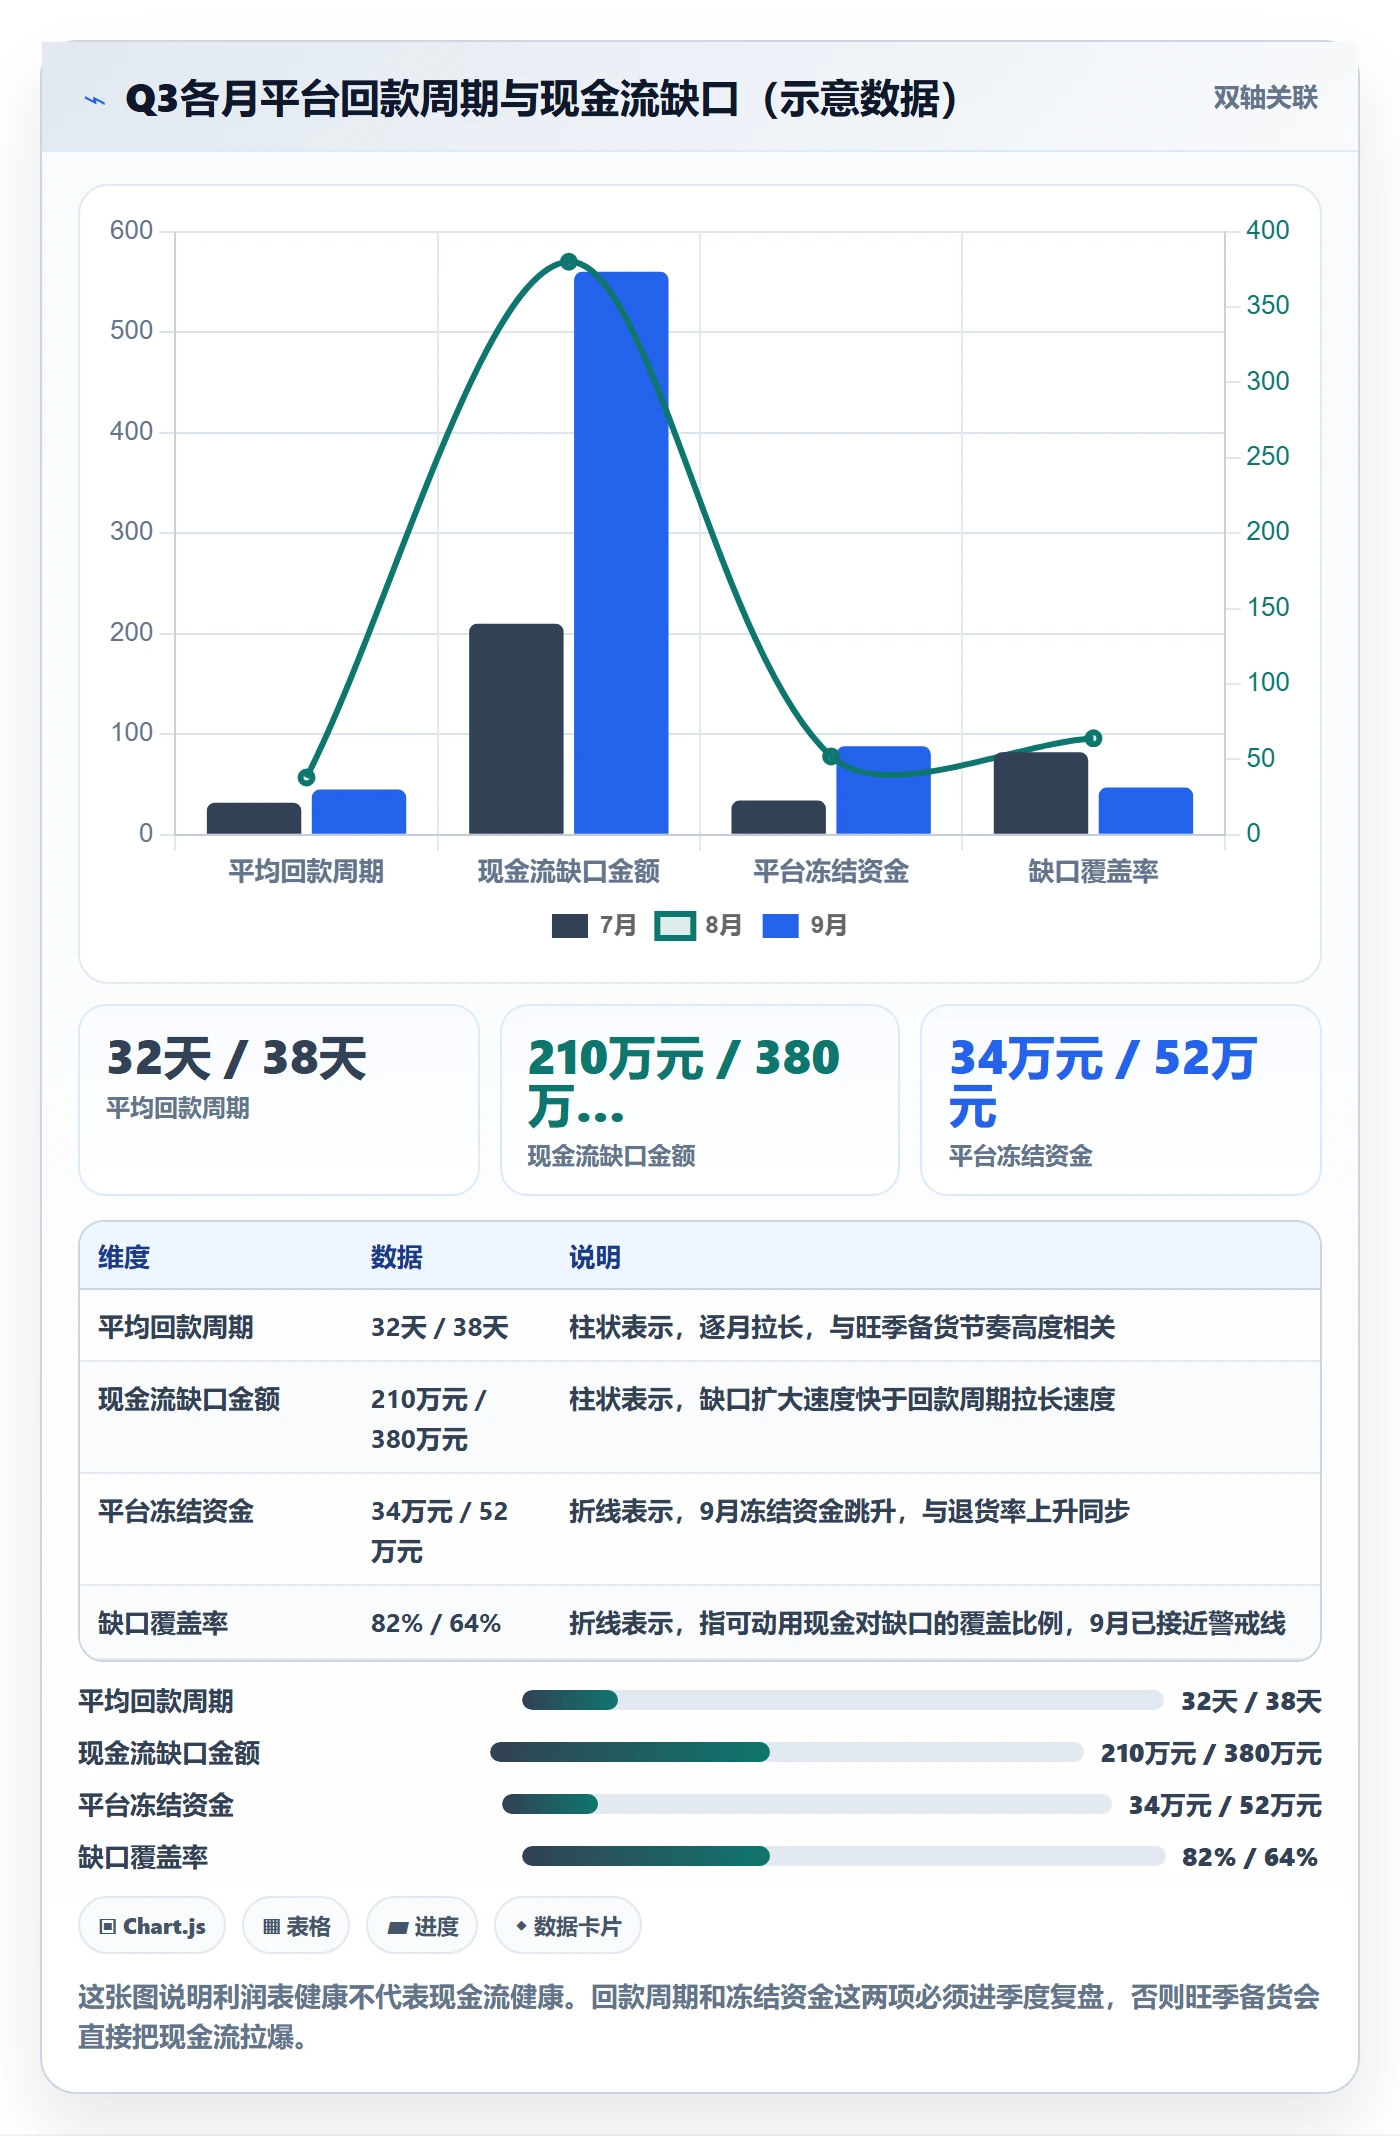This screenshot has height=2136, width=1400.
Task: Click the 平均回款周期 progress bar
Action: pyautogui.click(x=842, y=1700)
